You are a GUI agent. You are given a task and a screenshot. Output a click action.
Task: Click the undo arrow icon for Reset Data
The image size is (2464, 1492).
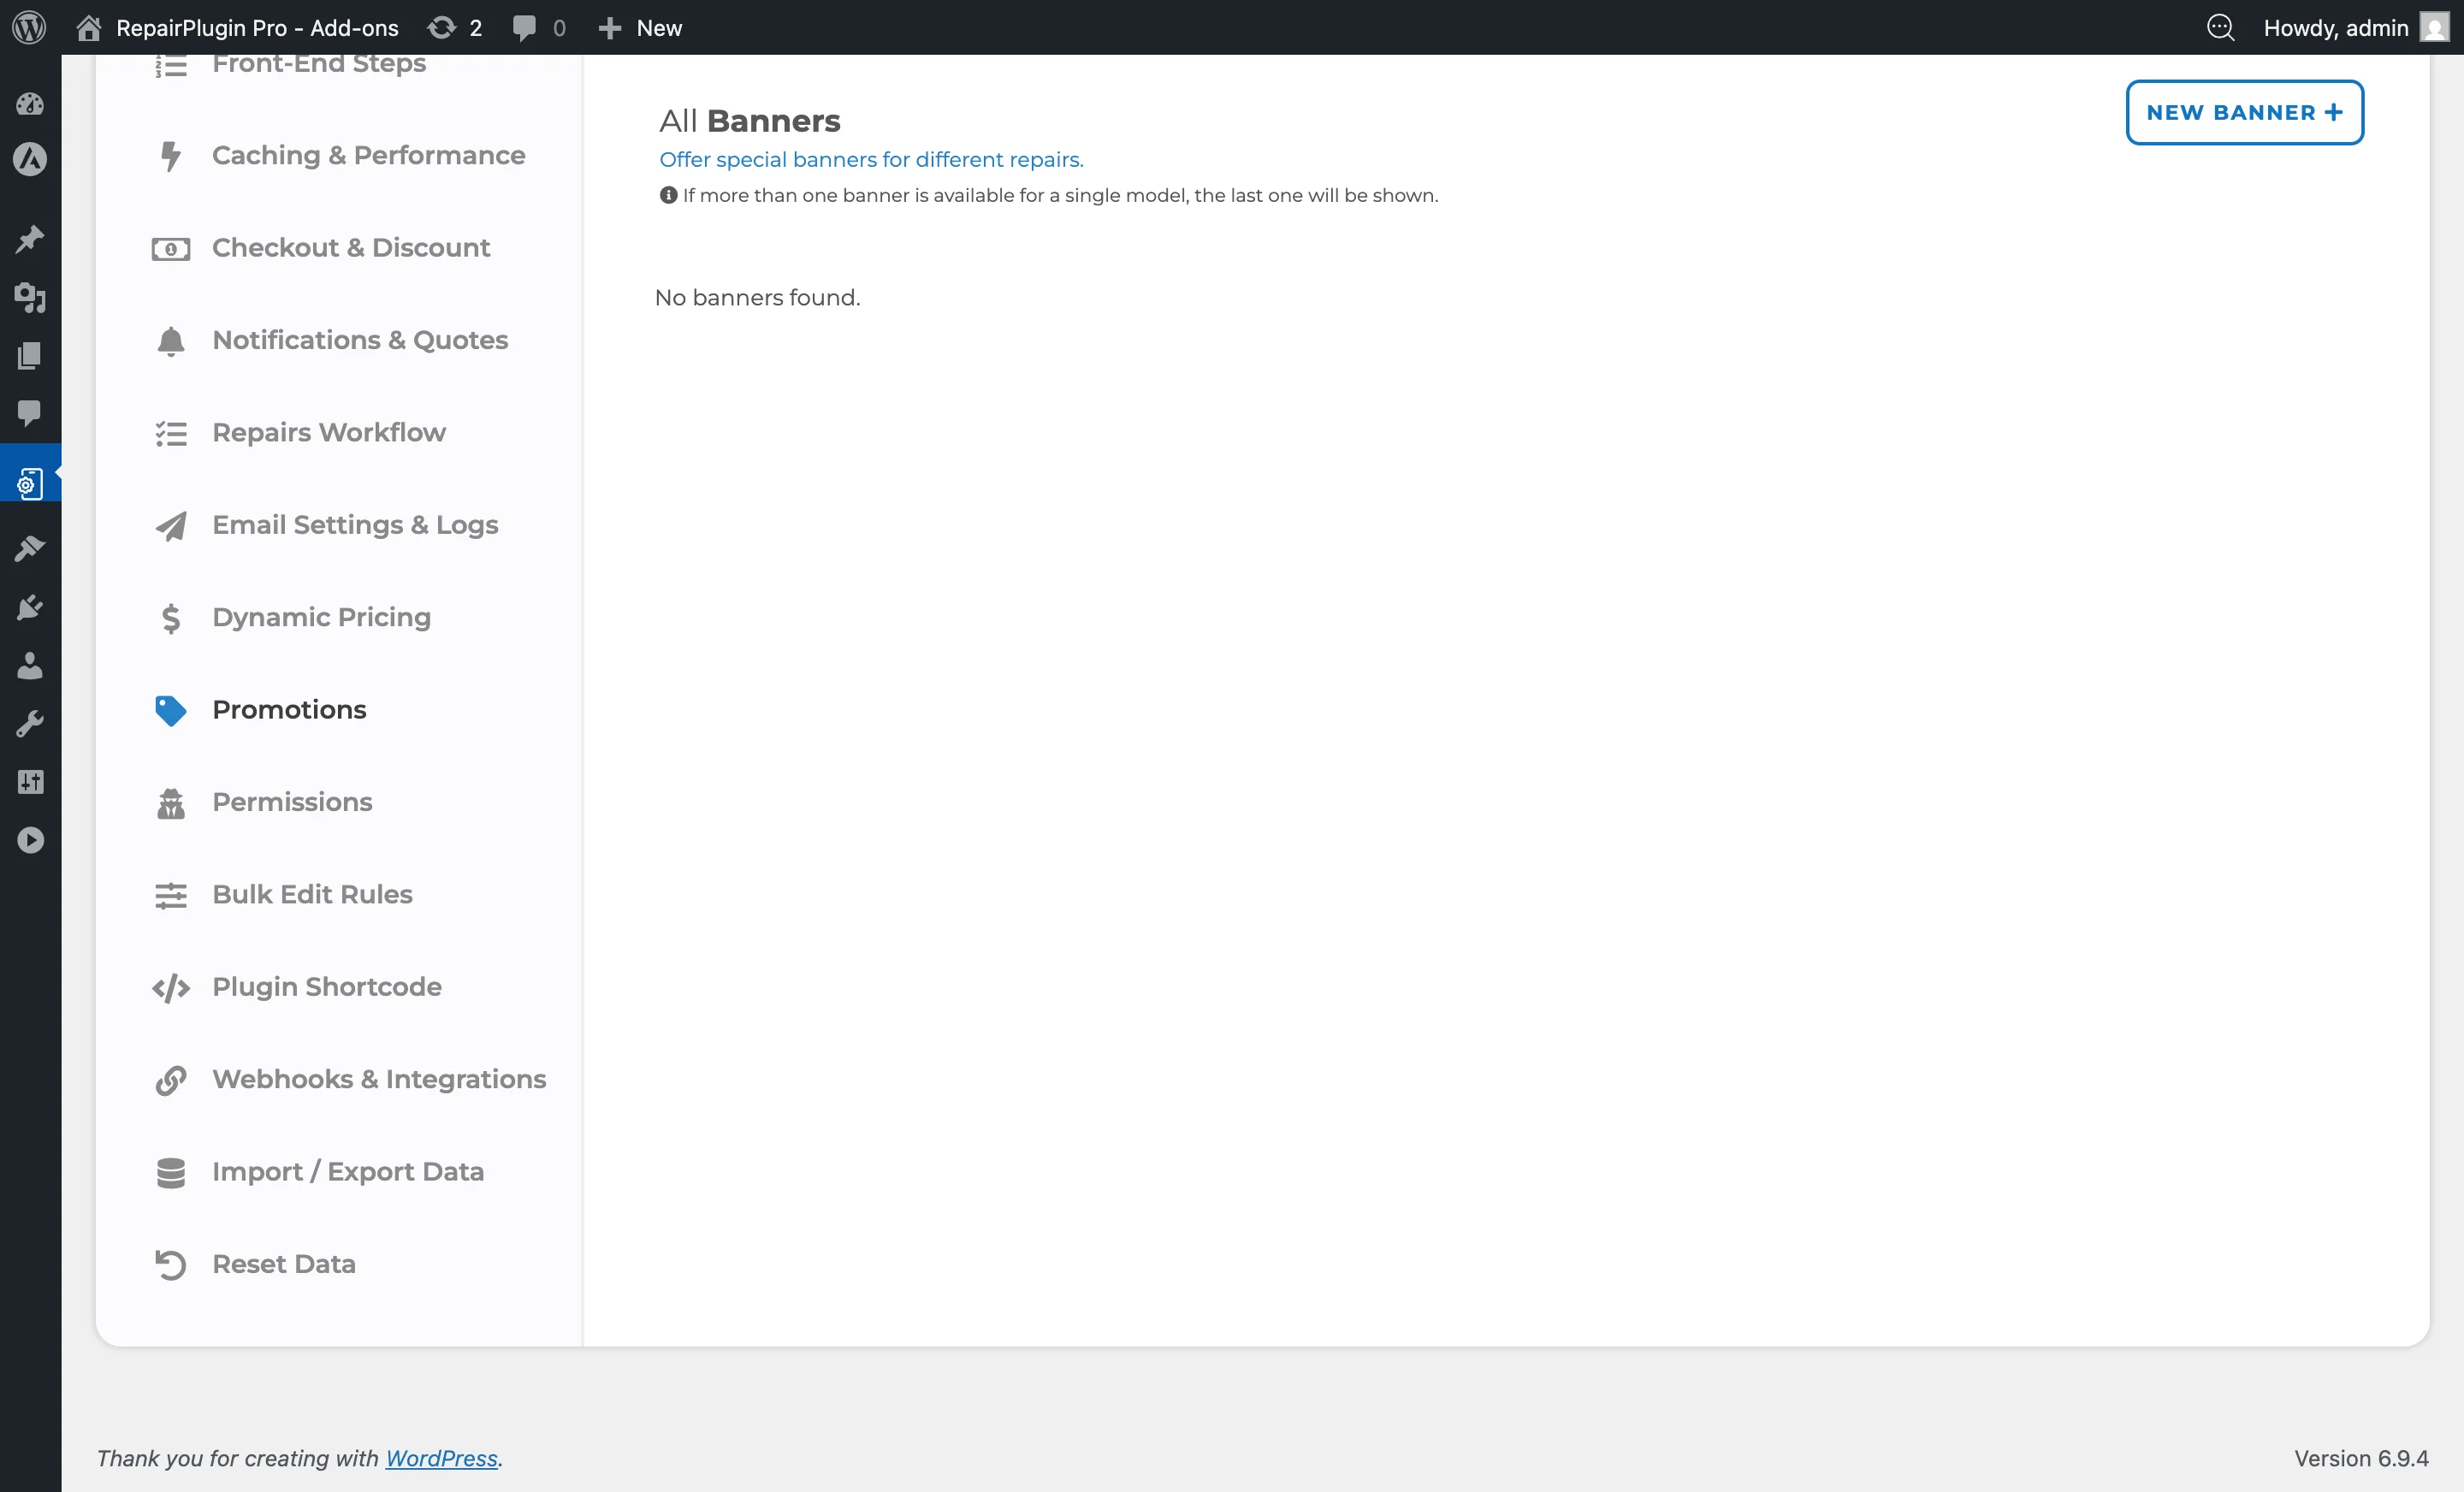171,1265
